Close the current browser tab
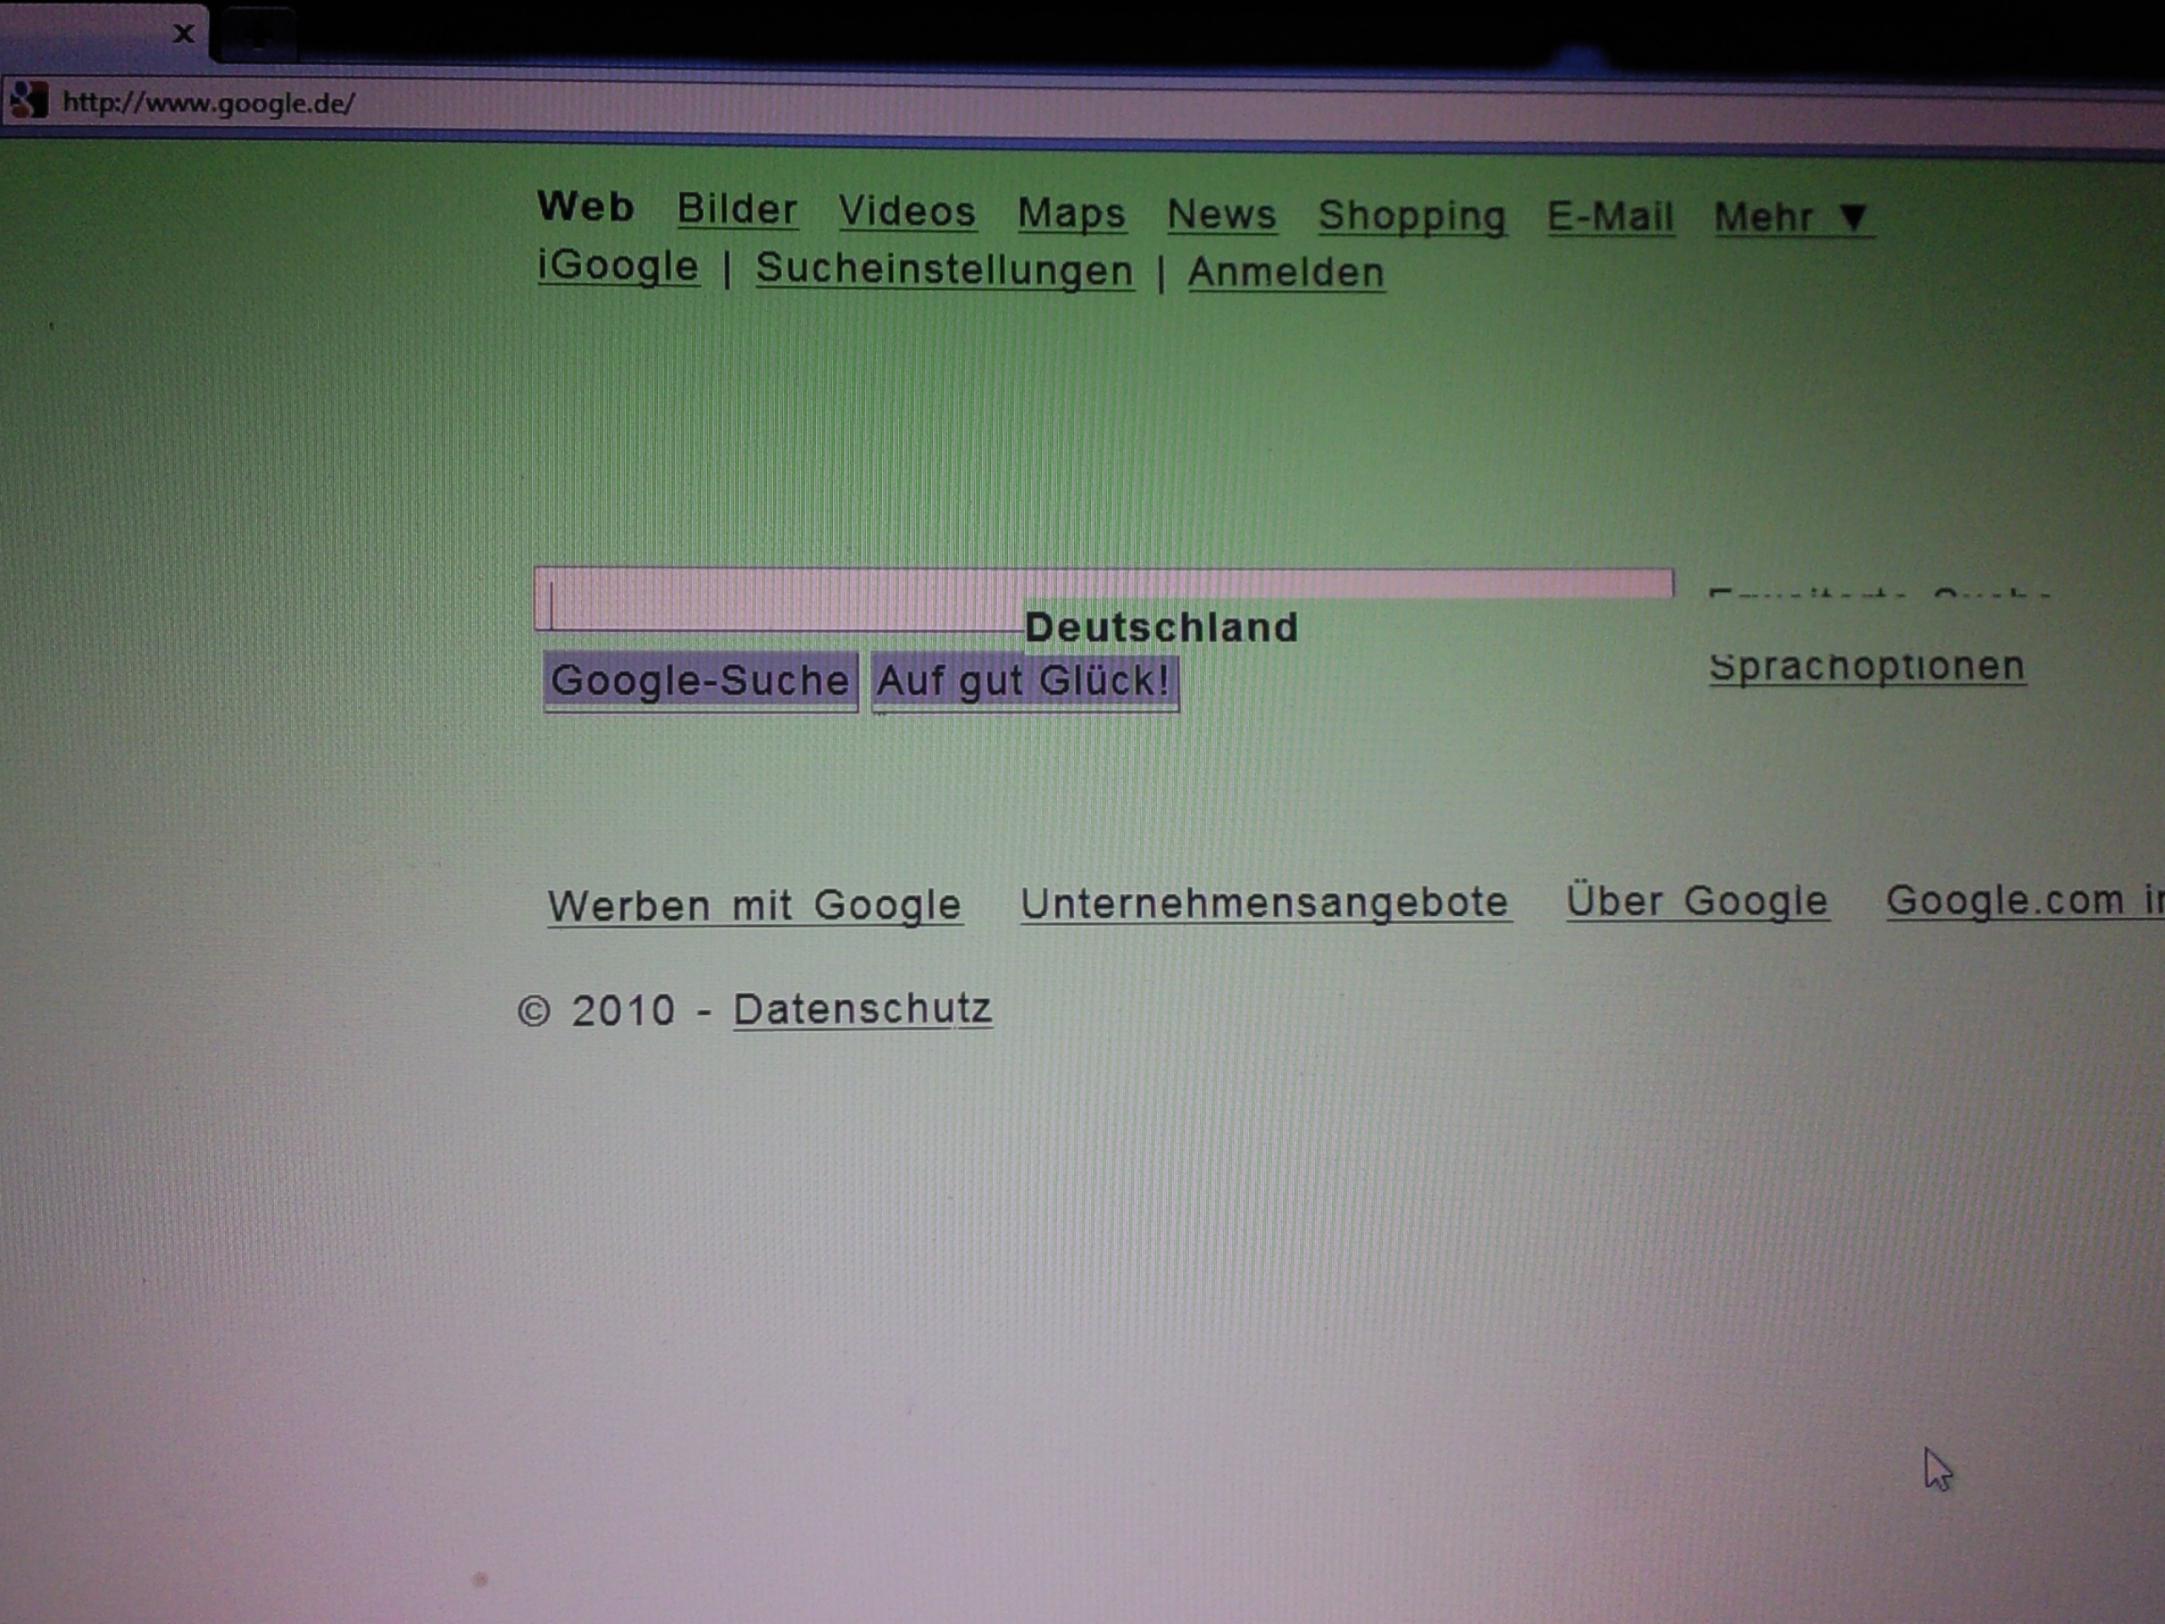The height and width of the screenshot is (1624, 2165). click(x=183, y=34)
